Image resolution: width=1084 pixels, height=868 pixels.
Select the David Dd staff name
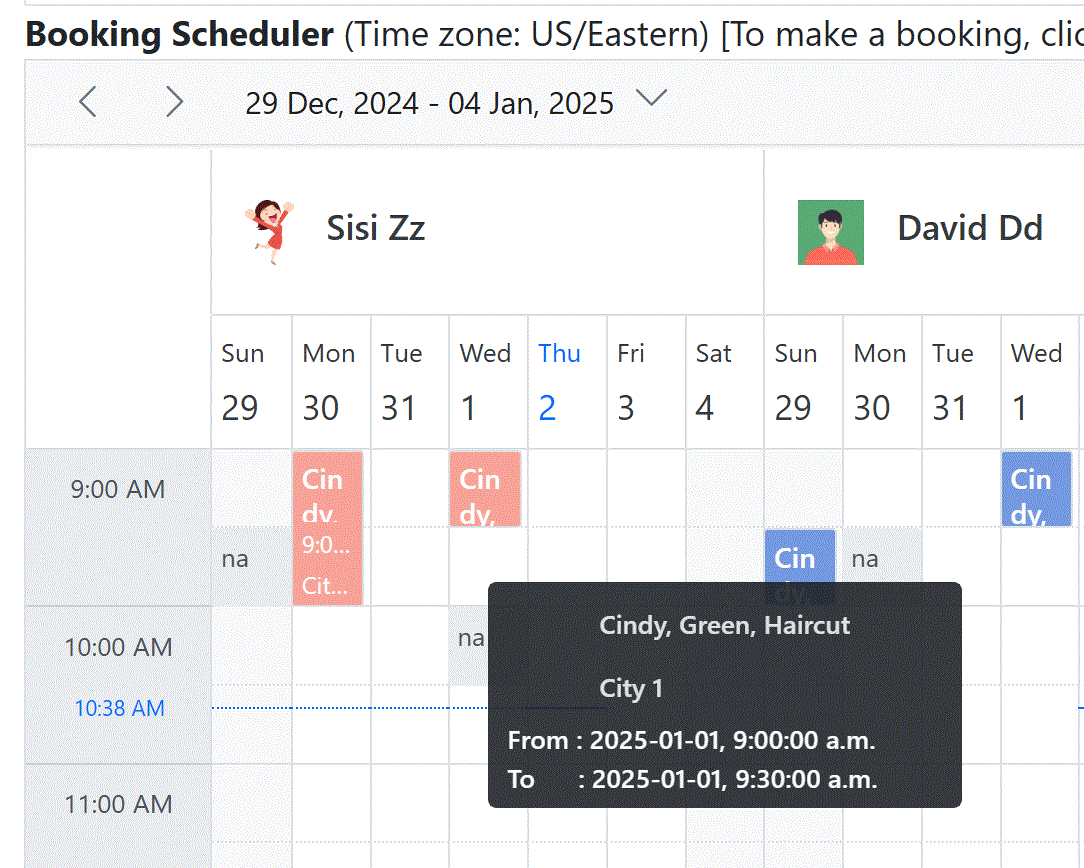pos(969,229)
